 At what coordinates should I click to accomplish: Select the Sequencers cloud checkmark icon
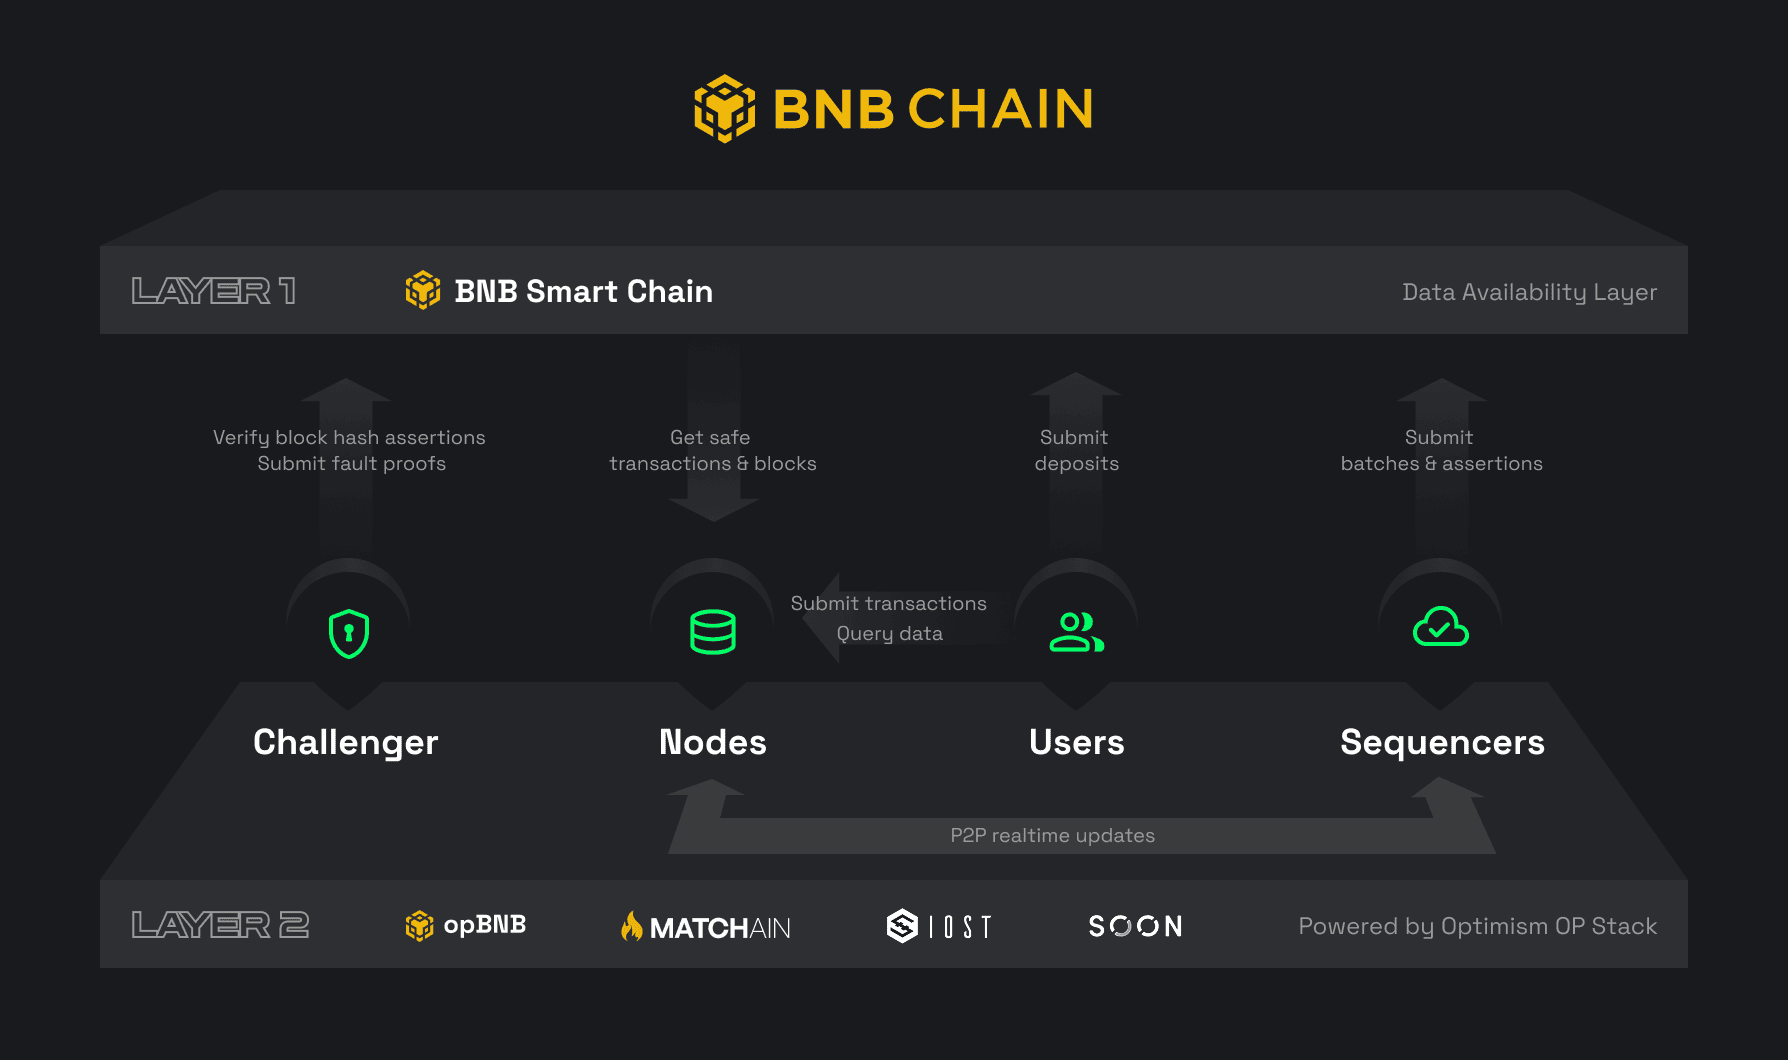pos(1440,627)
